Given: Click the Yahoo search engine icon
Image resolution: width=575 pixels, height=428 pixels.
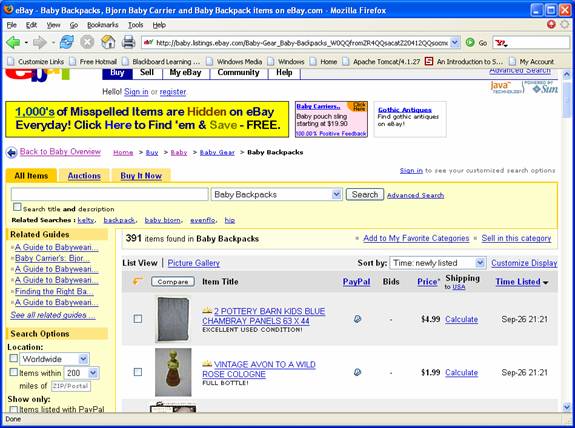Looking at the screenshot, I should click(501, 43).
